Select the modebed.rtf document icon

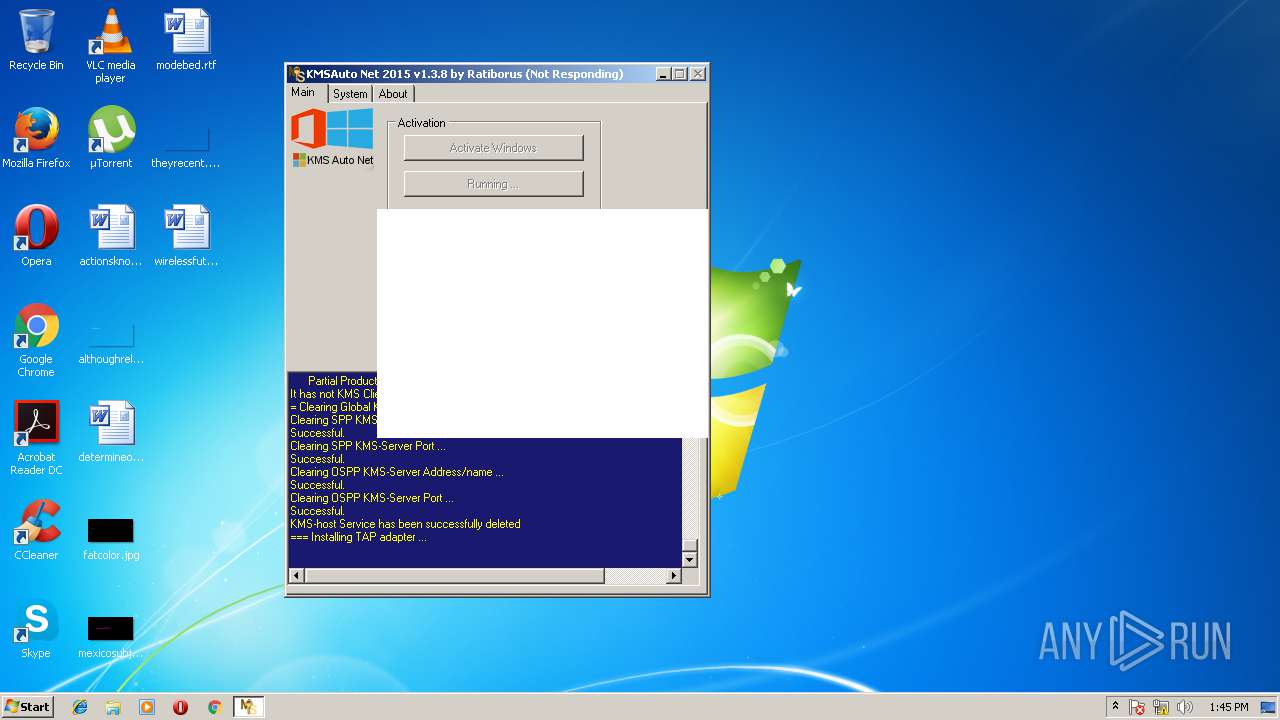coord(186,40)
